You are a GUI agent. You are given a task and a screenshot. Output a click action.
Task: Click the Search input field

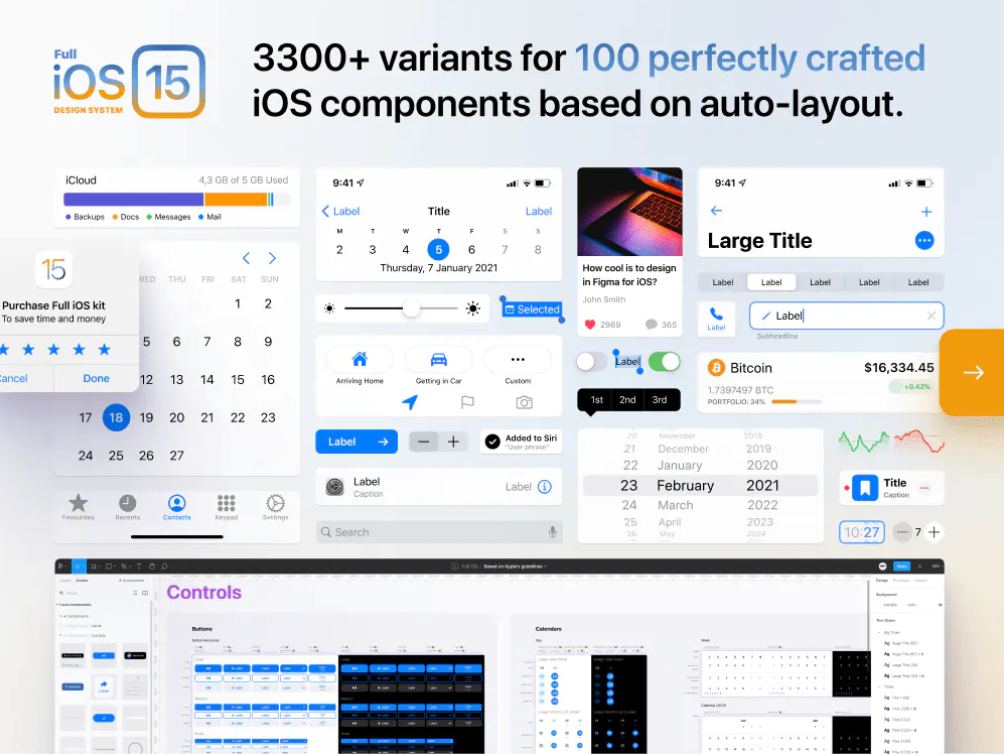click(439, 532)
